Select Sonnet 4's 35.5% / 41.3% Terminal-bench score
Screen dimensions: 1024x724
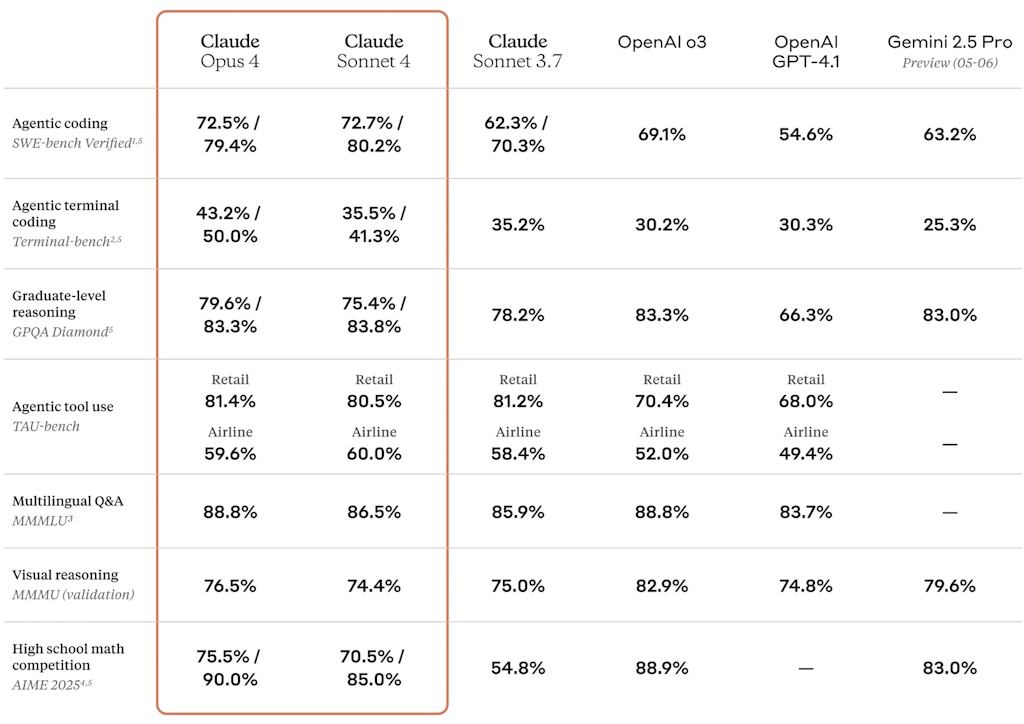click(374, 224)
